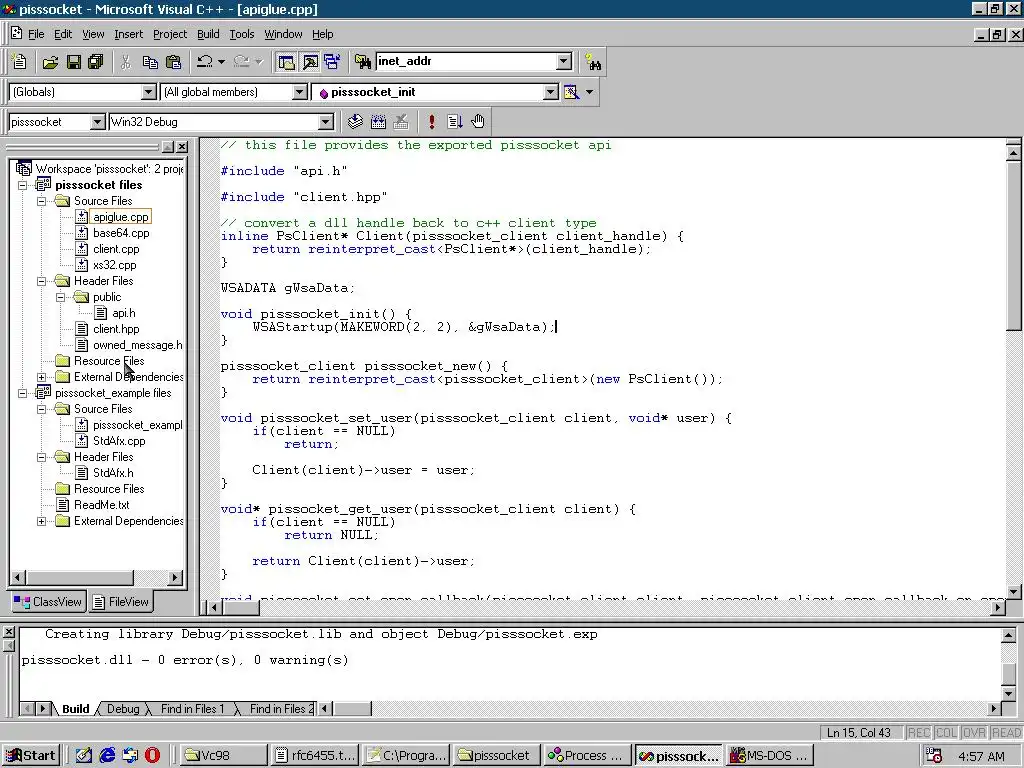Launch Internet Explorer from quick launch
Viewport: 1024px width, 768px height.
(106, 756)
